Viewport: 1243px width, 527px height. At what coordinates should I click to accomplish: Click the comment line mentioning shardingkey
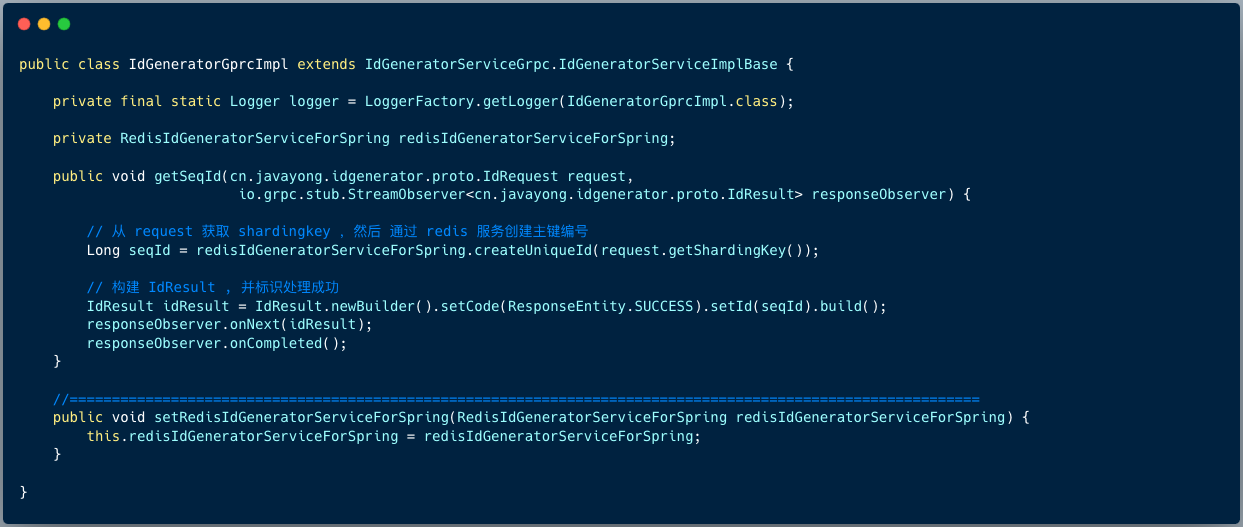click(x=337, y=232)
